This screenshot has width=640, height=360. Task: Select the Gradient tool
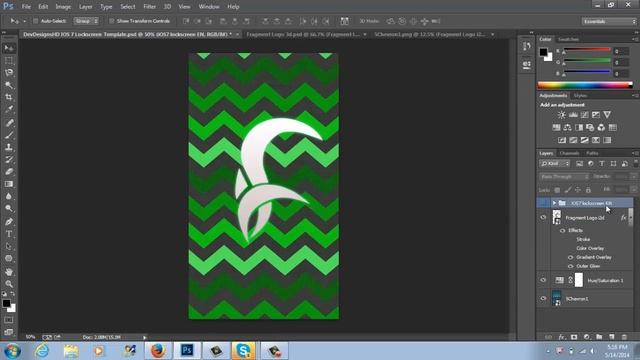pos(9,184)
